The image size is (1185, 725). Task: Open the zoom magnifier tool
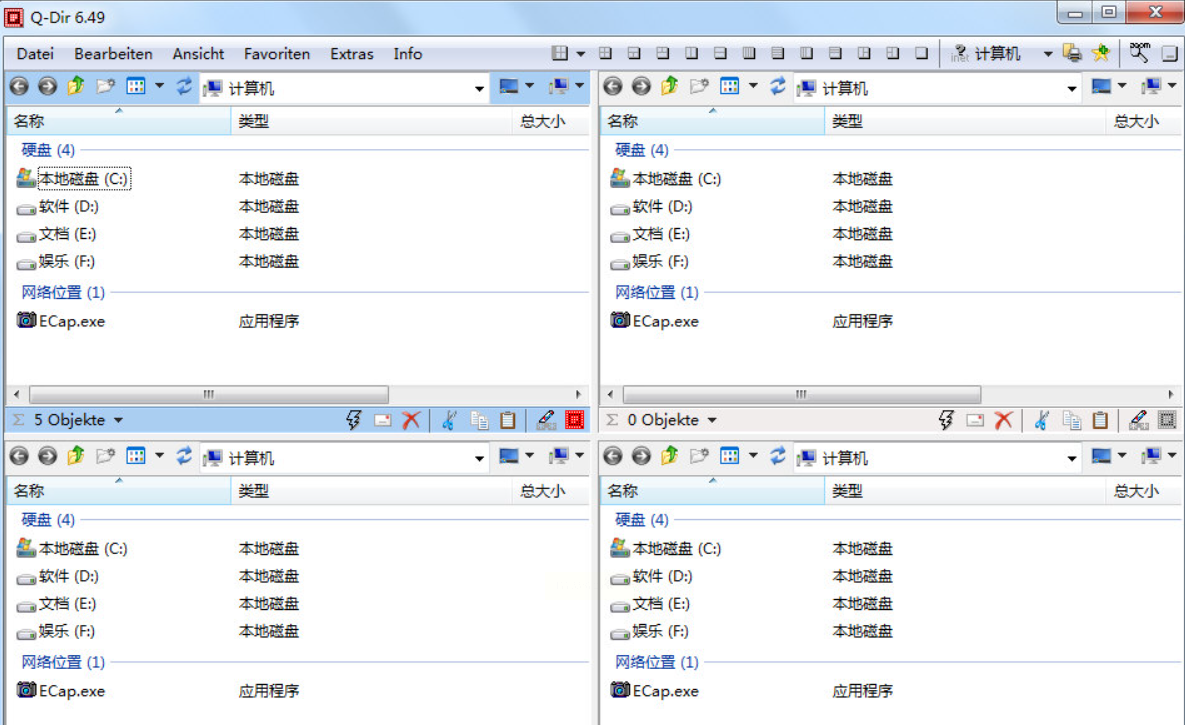1140,52
